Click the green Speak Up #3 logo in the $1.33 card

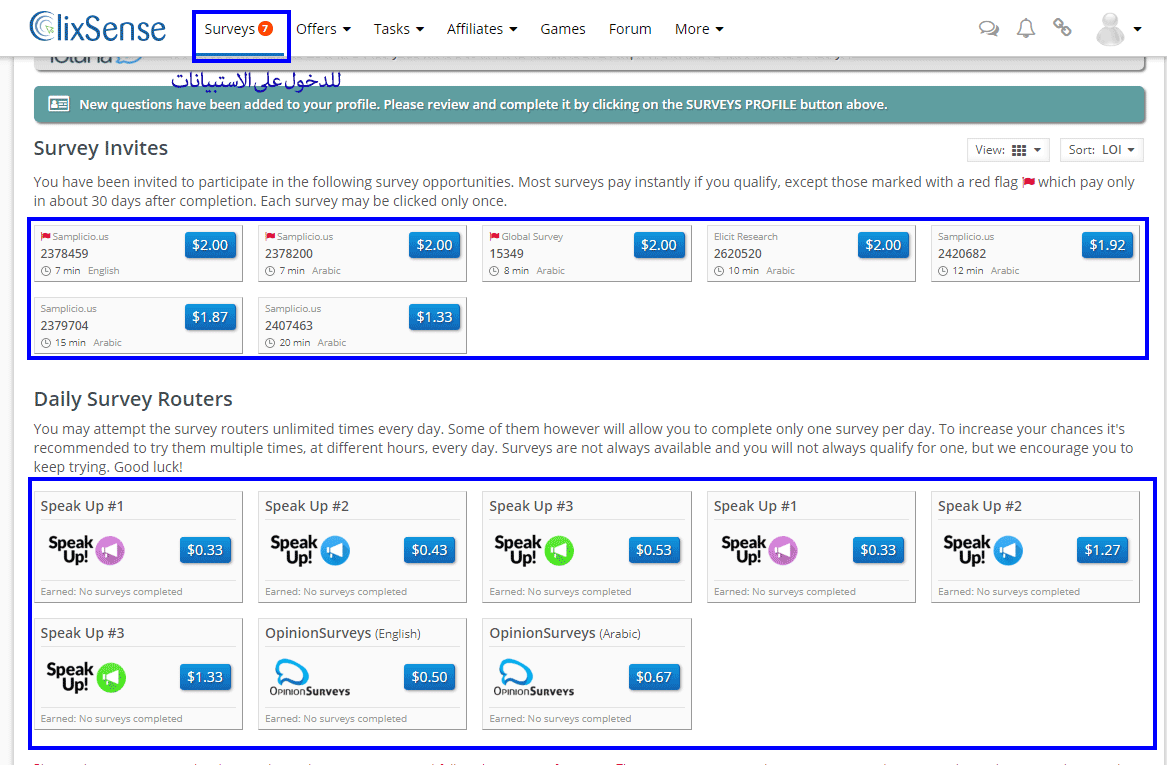pyautogui.click(x=86, y=677)
